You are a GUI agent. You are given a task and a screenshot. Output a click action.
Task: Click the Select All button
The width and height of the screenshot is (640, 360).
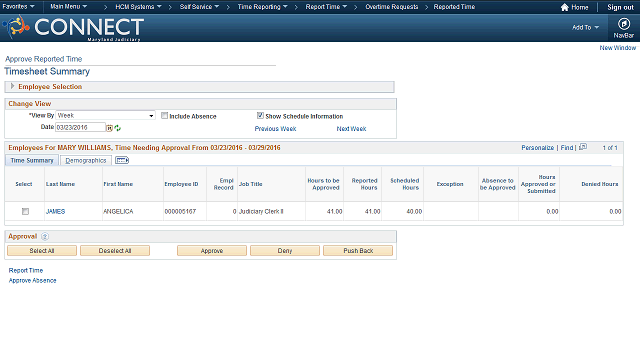pyautogui.click(x=42, y=251)
